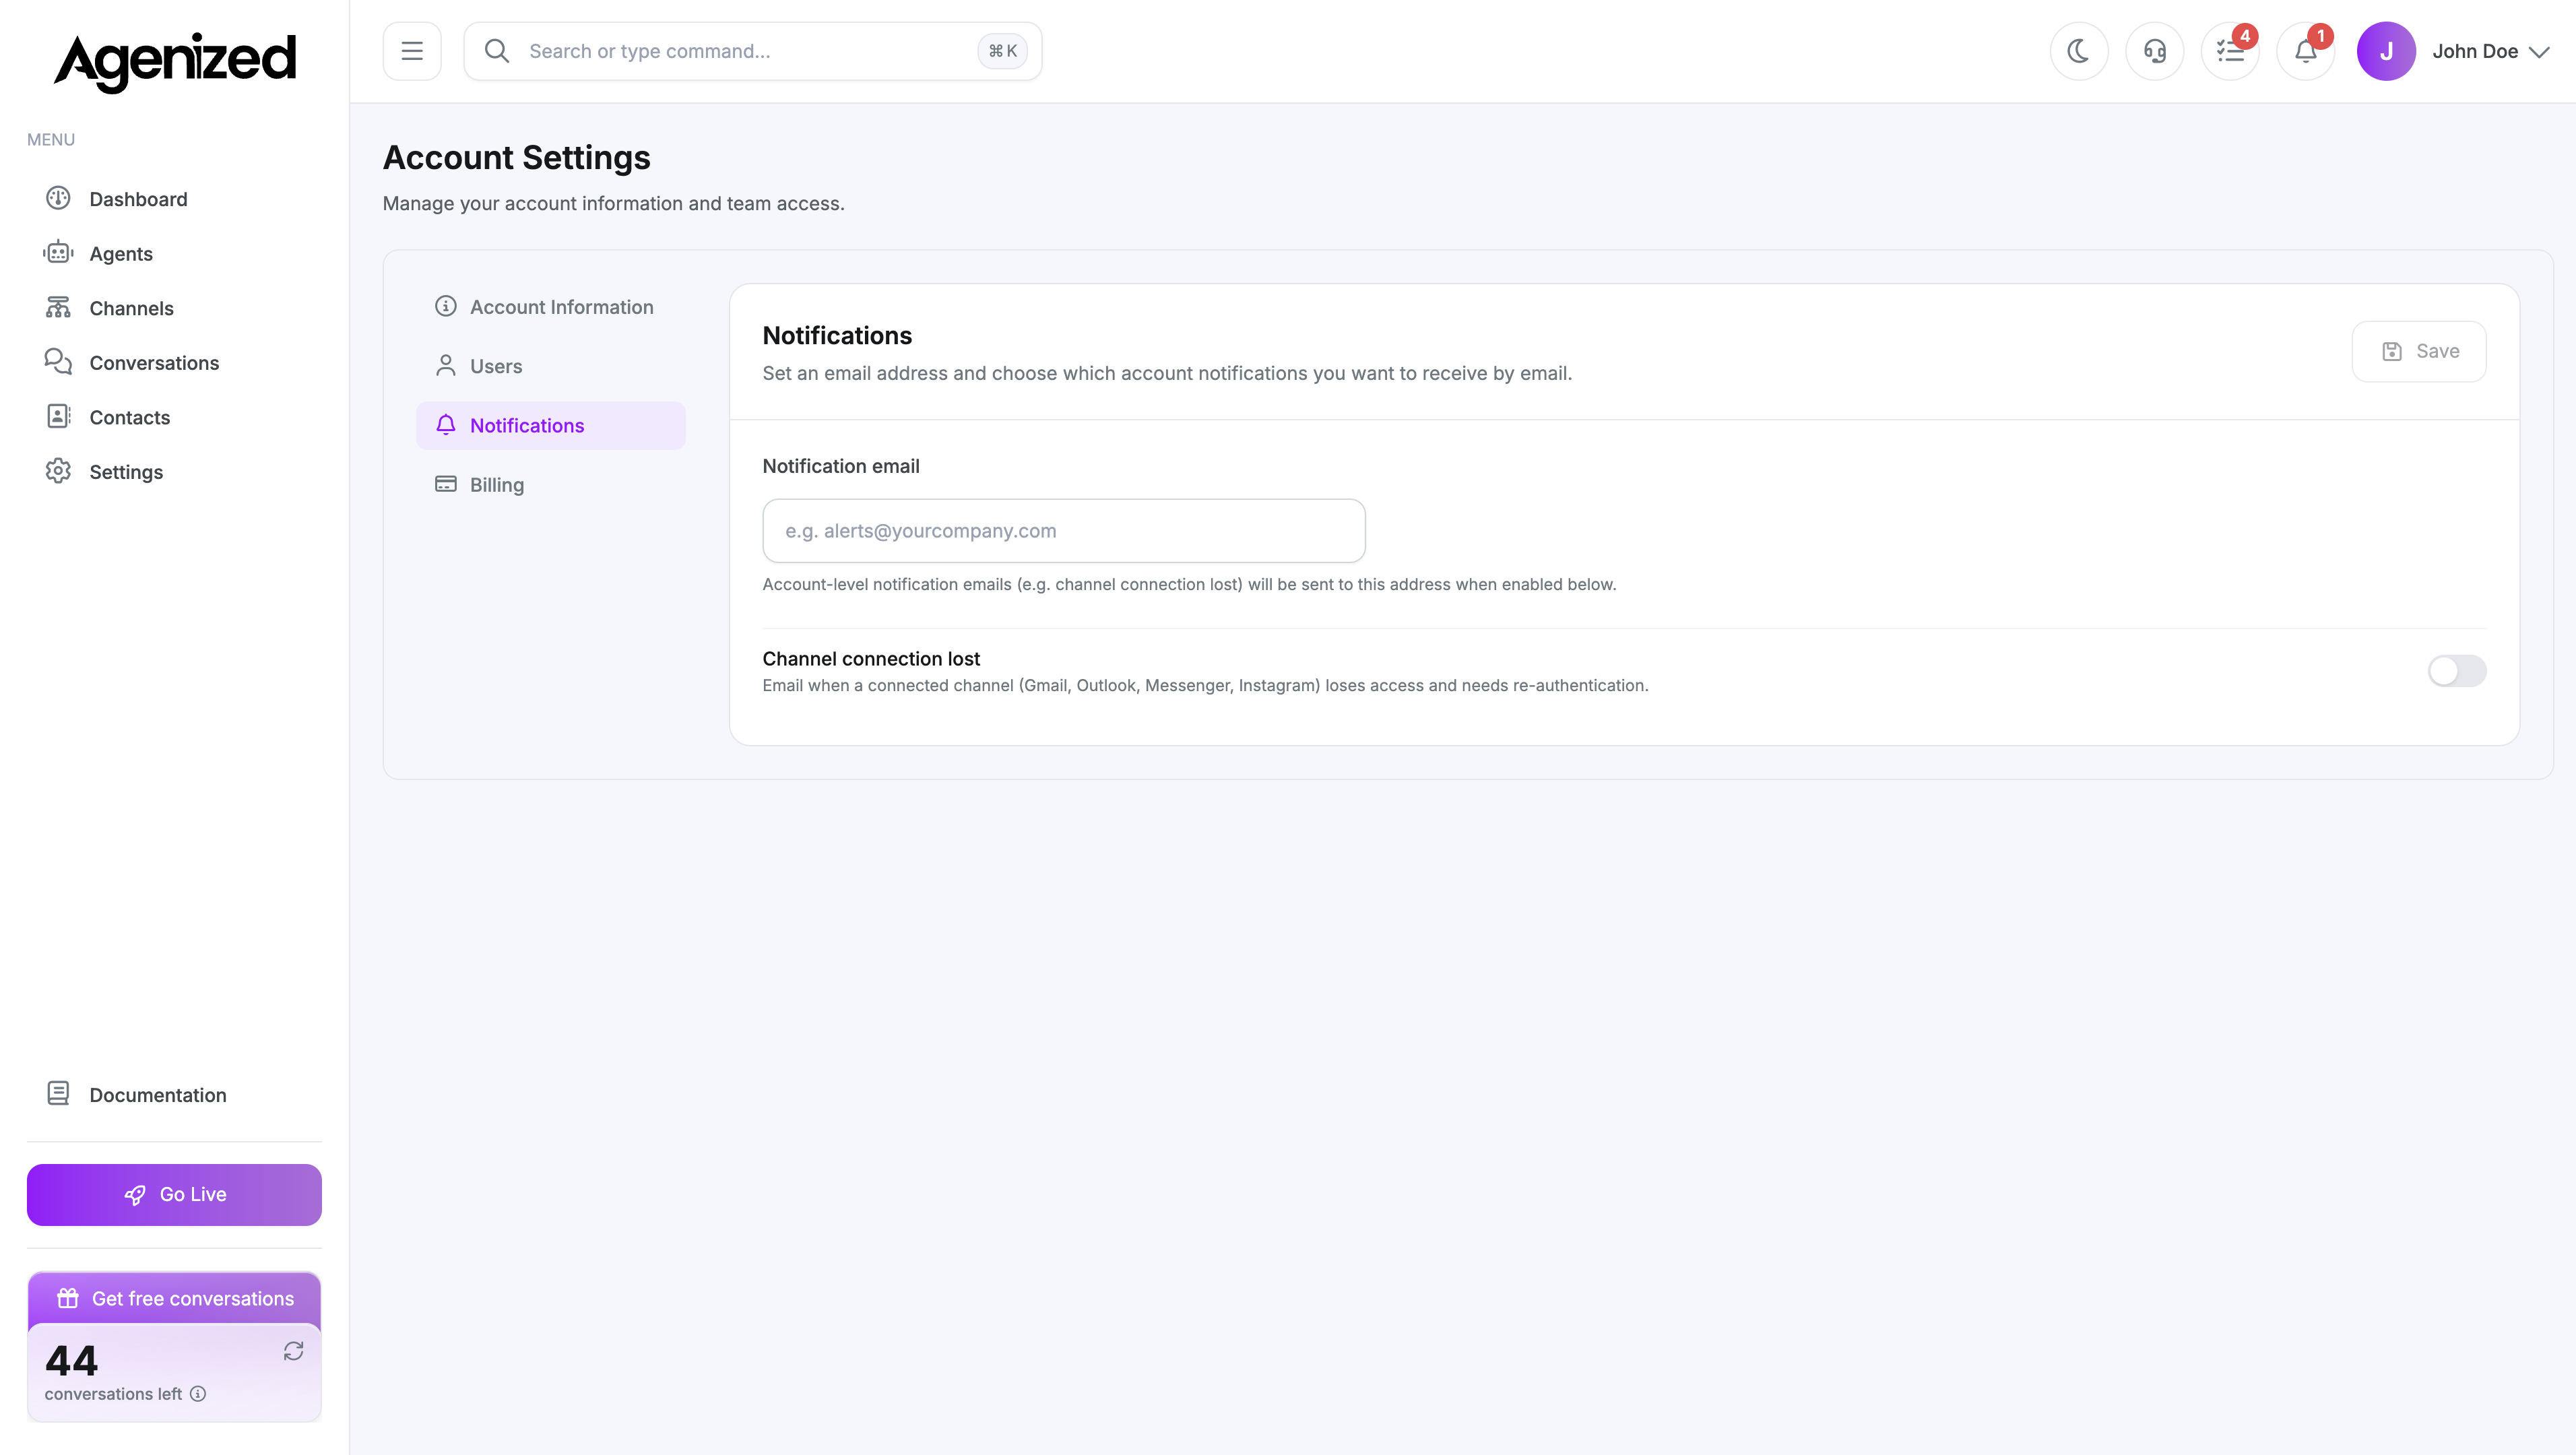Click the John Doe username
This screenshot has height=1455, width=2576.
(2475, 51)
